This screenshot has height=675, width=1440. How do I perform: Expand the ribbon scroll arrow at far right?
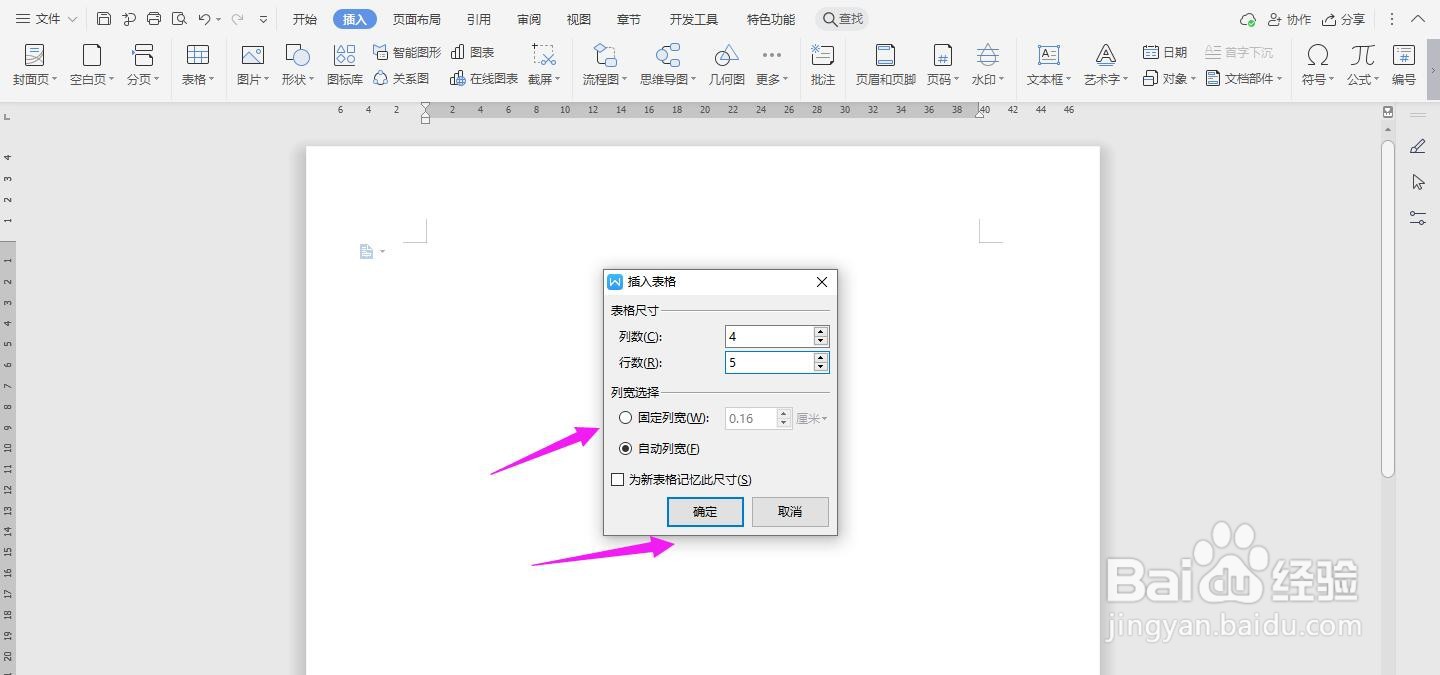[1432, 71]
